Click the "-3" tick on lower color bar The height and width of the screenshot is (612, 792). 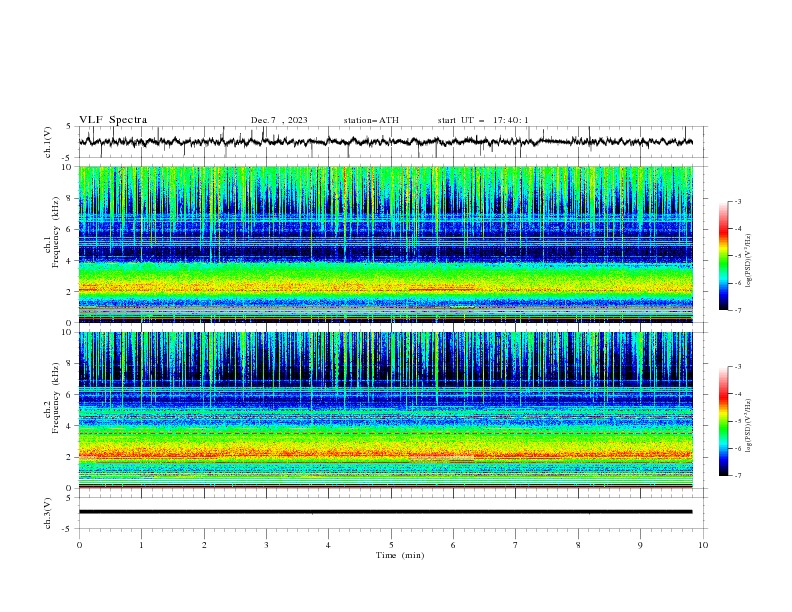coord(738,367)
